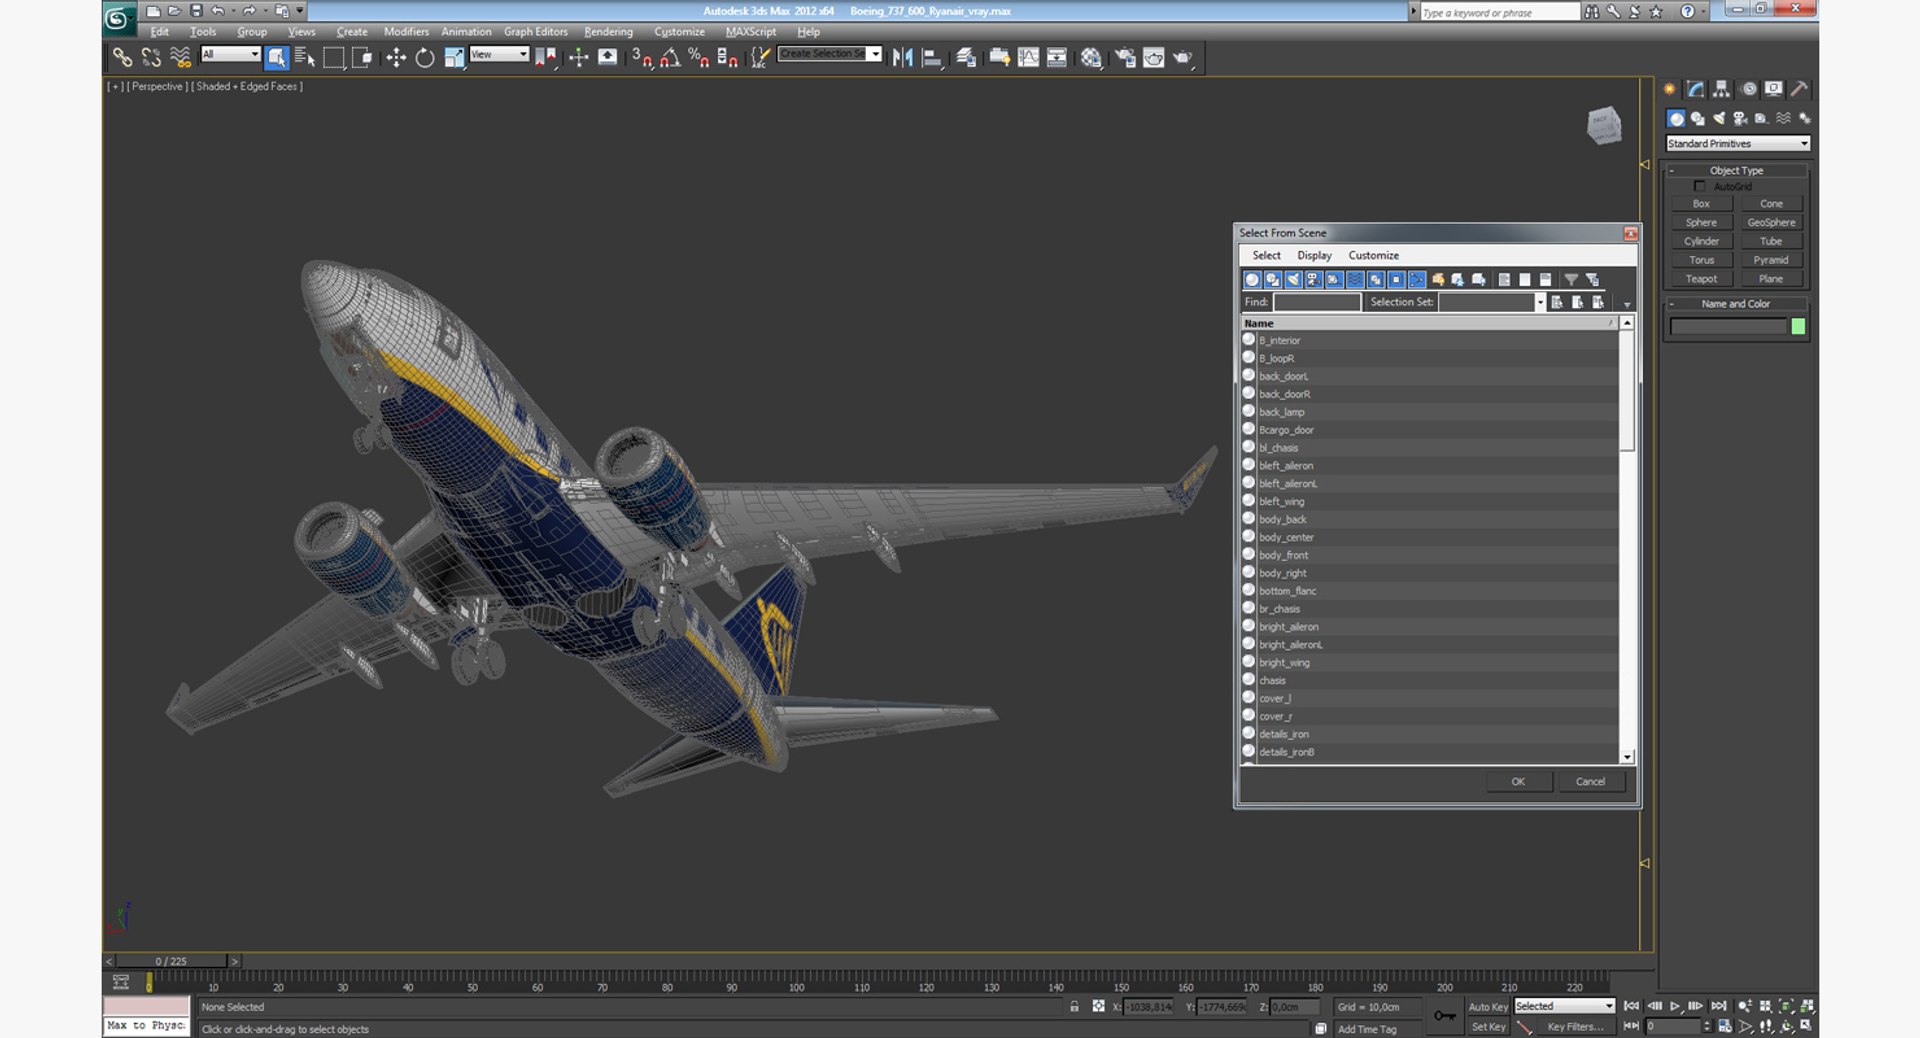Select the Select and Link tool
Viewport: 1920px width, 1038px height.
tap(122, 58)
